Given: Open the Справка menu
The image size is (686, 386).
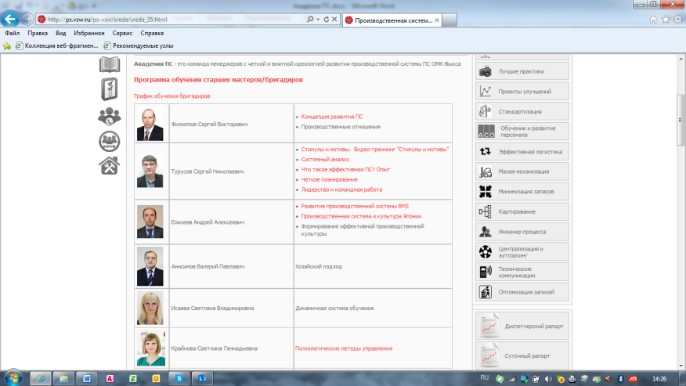Looking at the screenshot, I should 152,33.
